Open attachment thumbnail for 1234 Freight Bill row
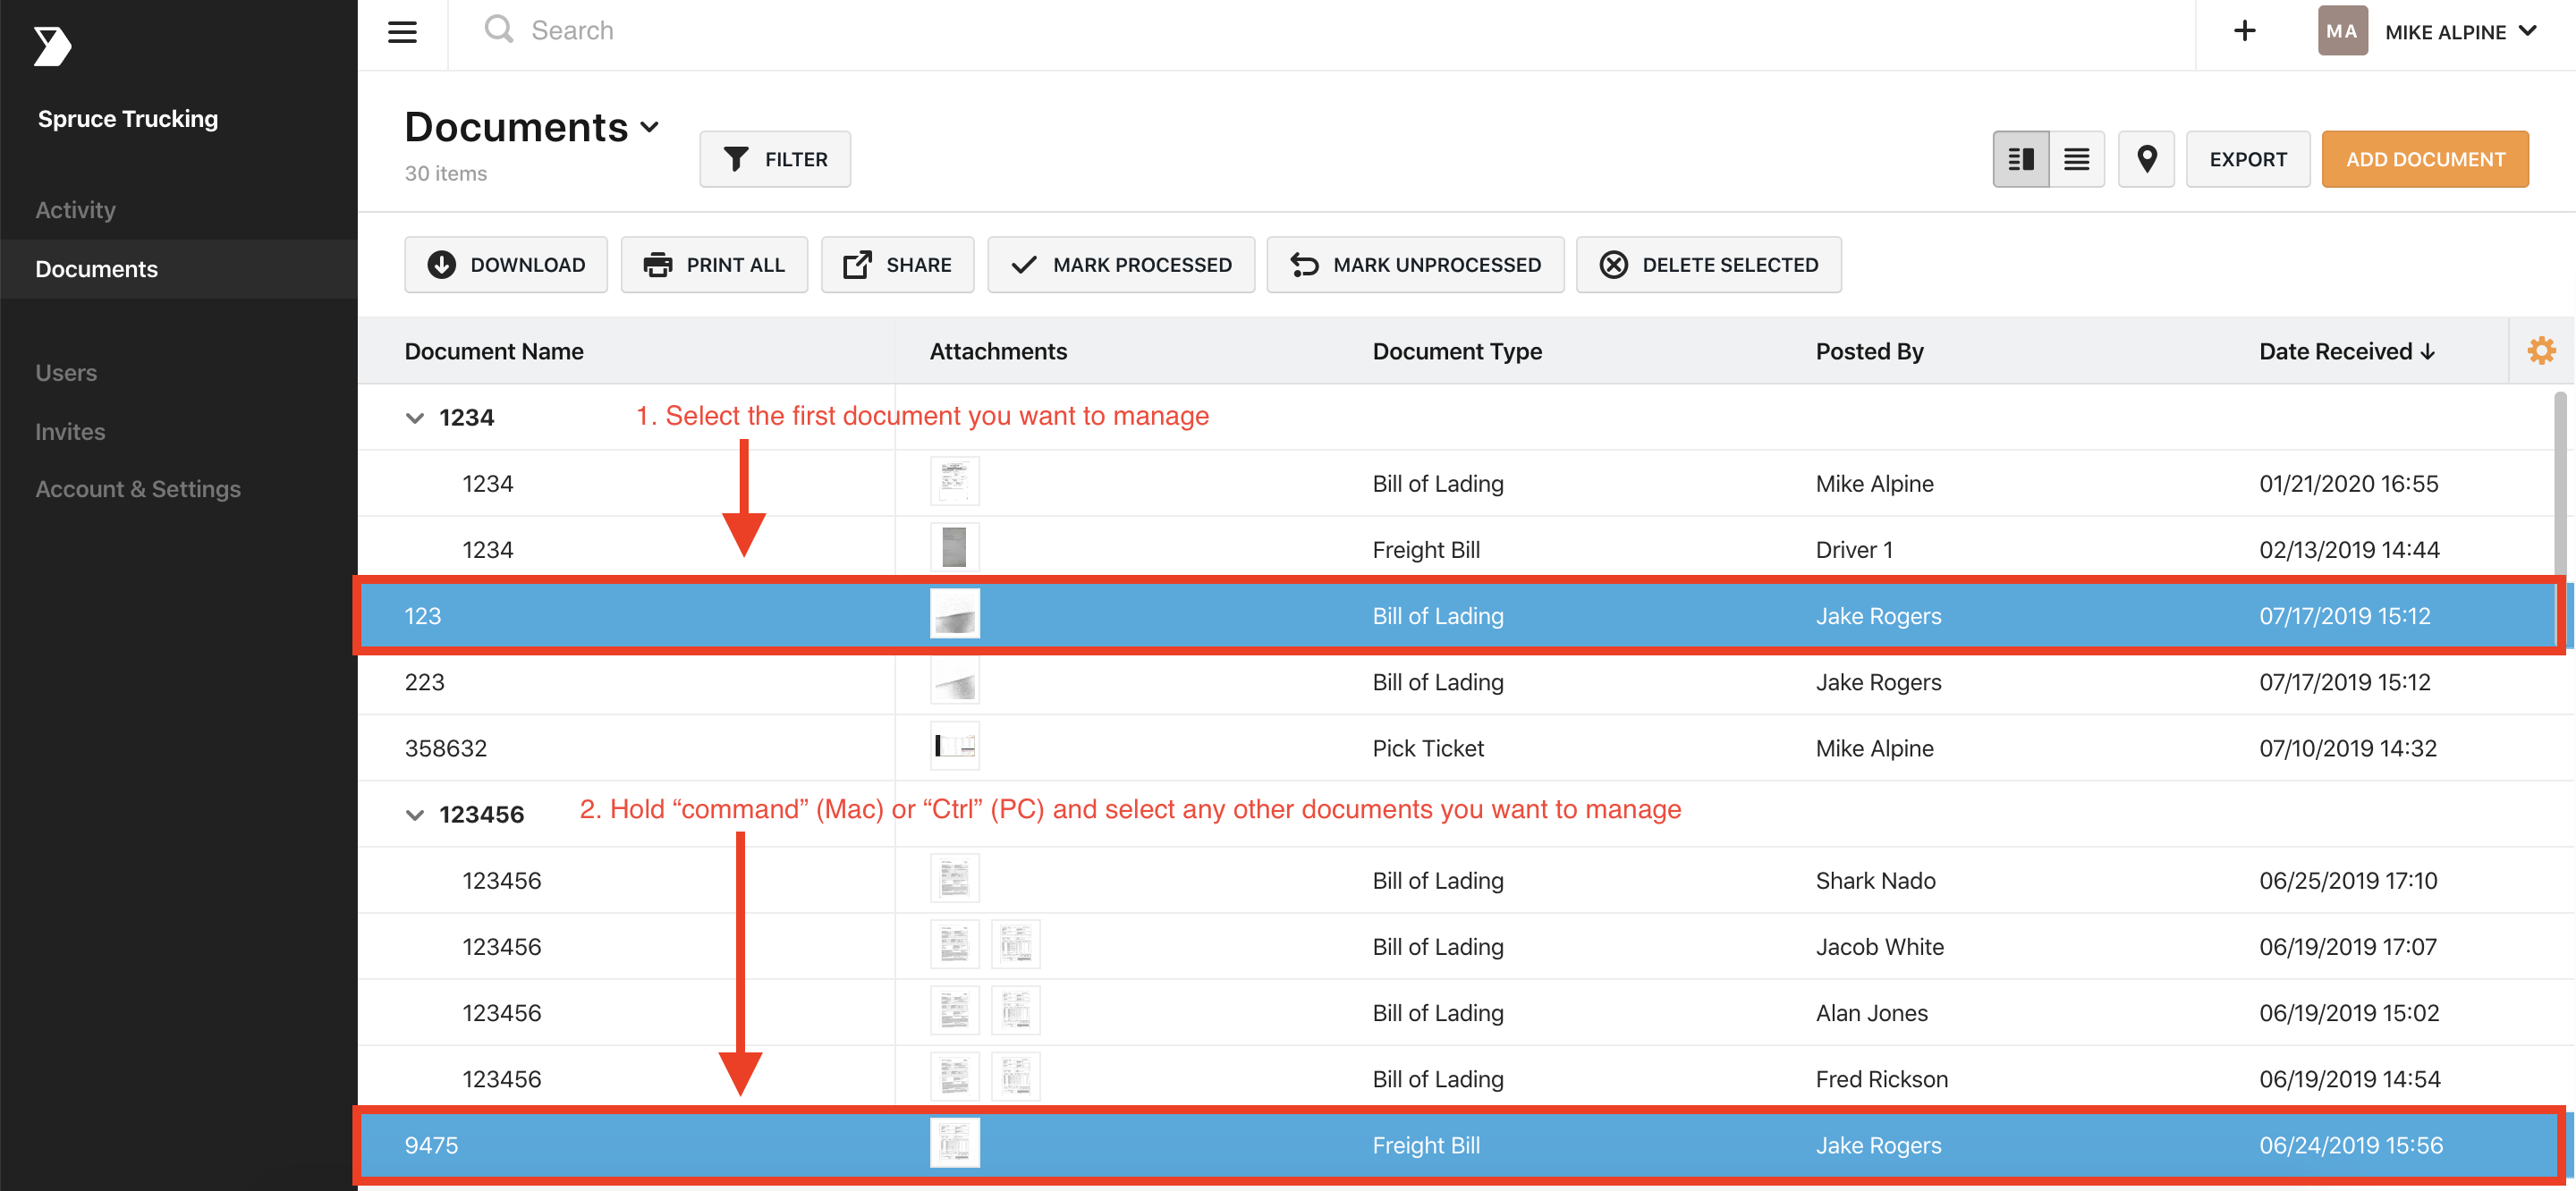The image size is (2576, 1191). pos(954,548)
